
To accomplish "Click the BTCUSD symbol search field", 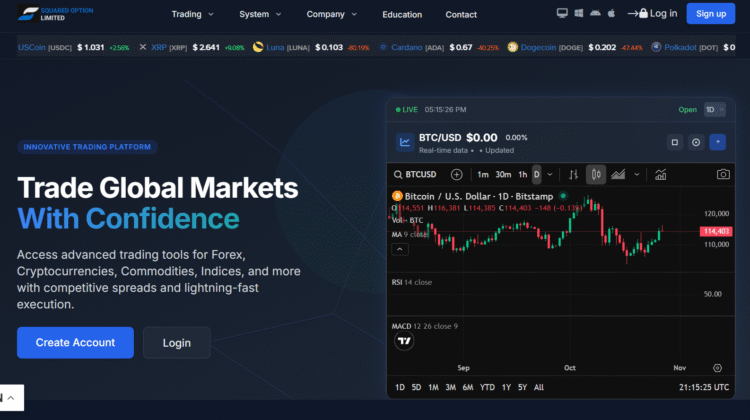I will click(x=416, y=174).
